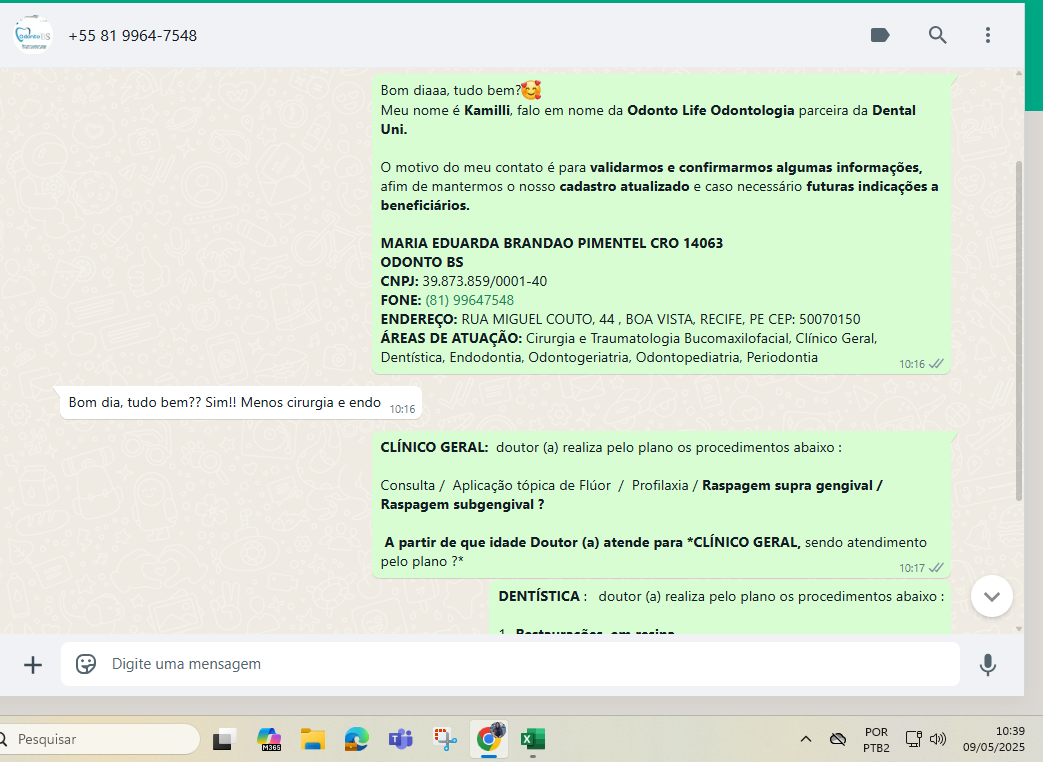Viewport: 1043px width, 762px height.
Task: Switch keyboard language POR PTB2
Action: (x=876, y=739)
